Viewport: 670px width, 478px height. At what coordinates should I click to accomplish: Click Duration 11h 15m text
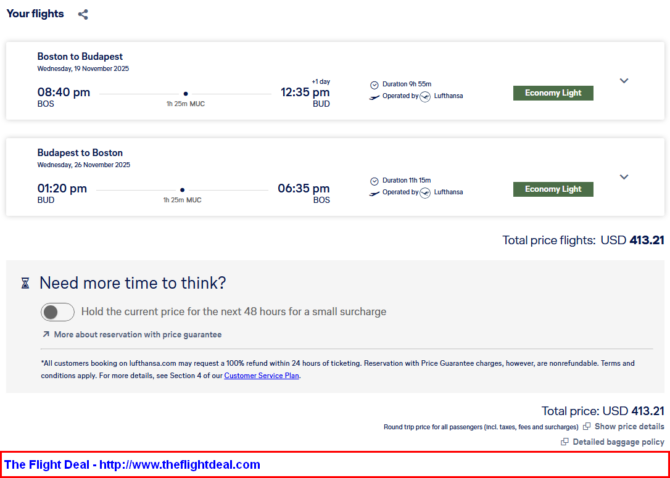(407, 180)
